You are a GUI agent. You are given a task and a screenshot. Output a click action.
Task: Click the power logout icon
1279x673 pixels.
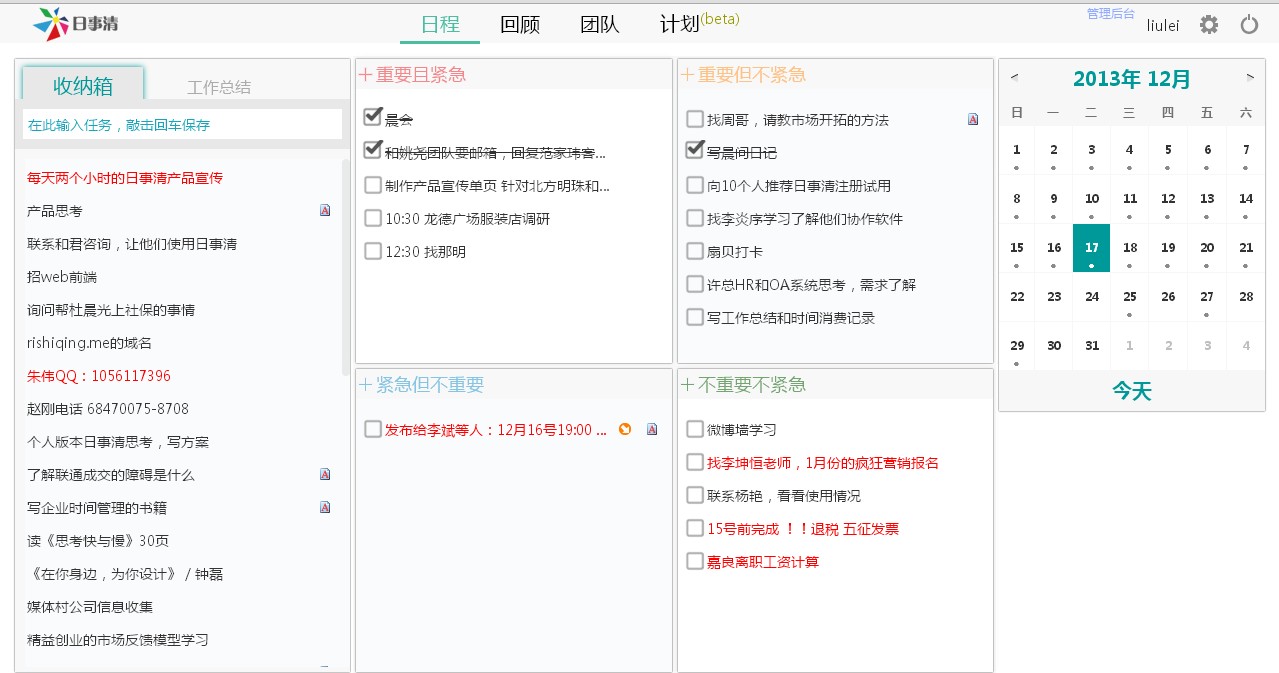coord(1249,25)
